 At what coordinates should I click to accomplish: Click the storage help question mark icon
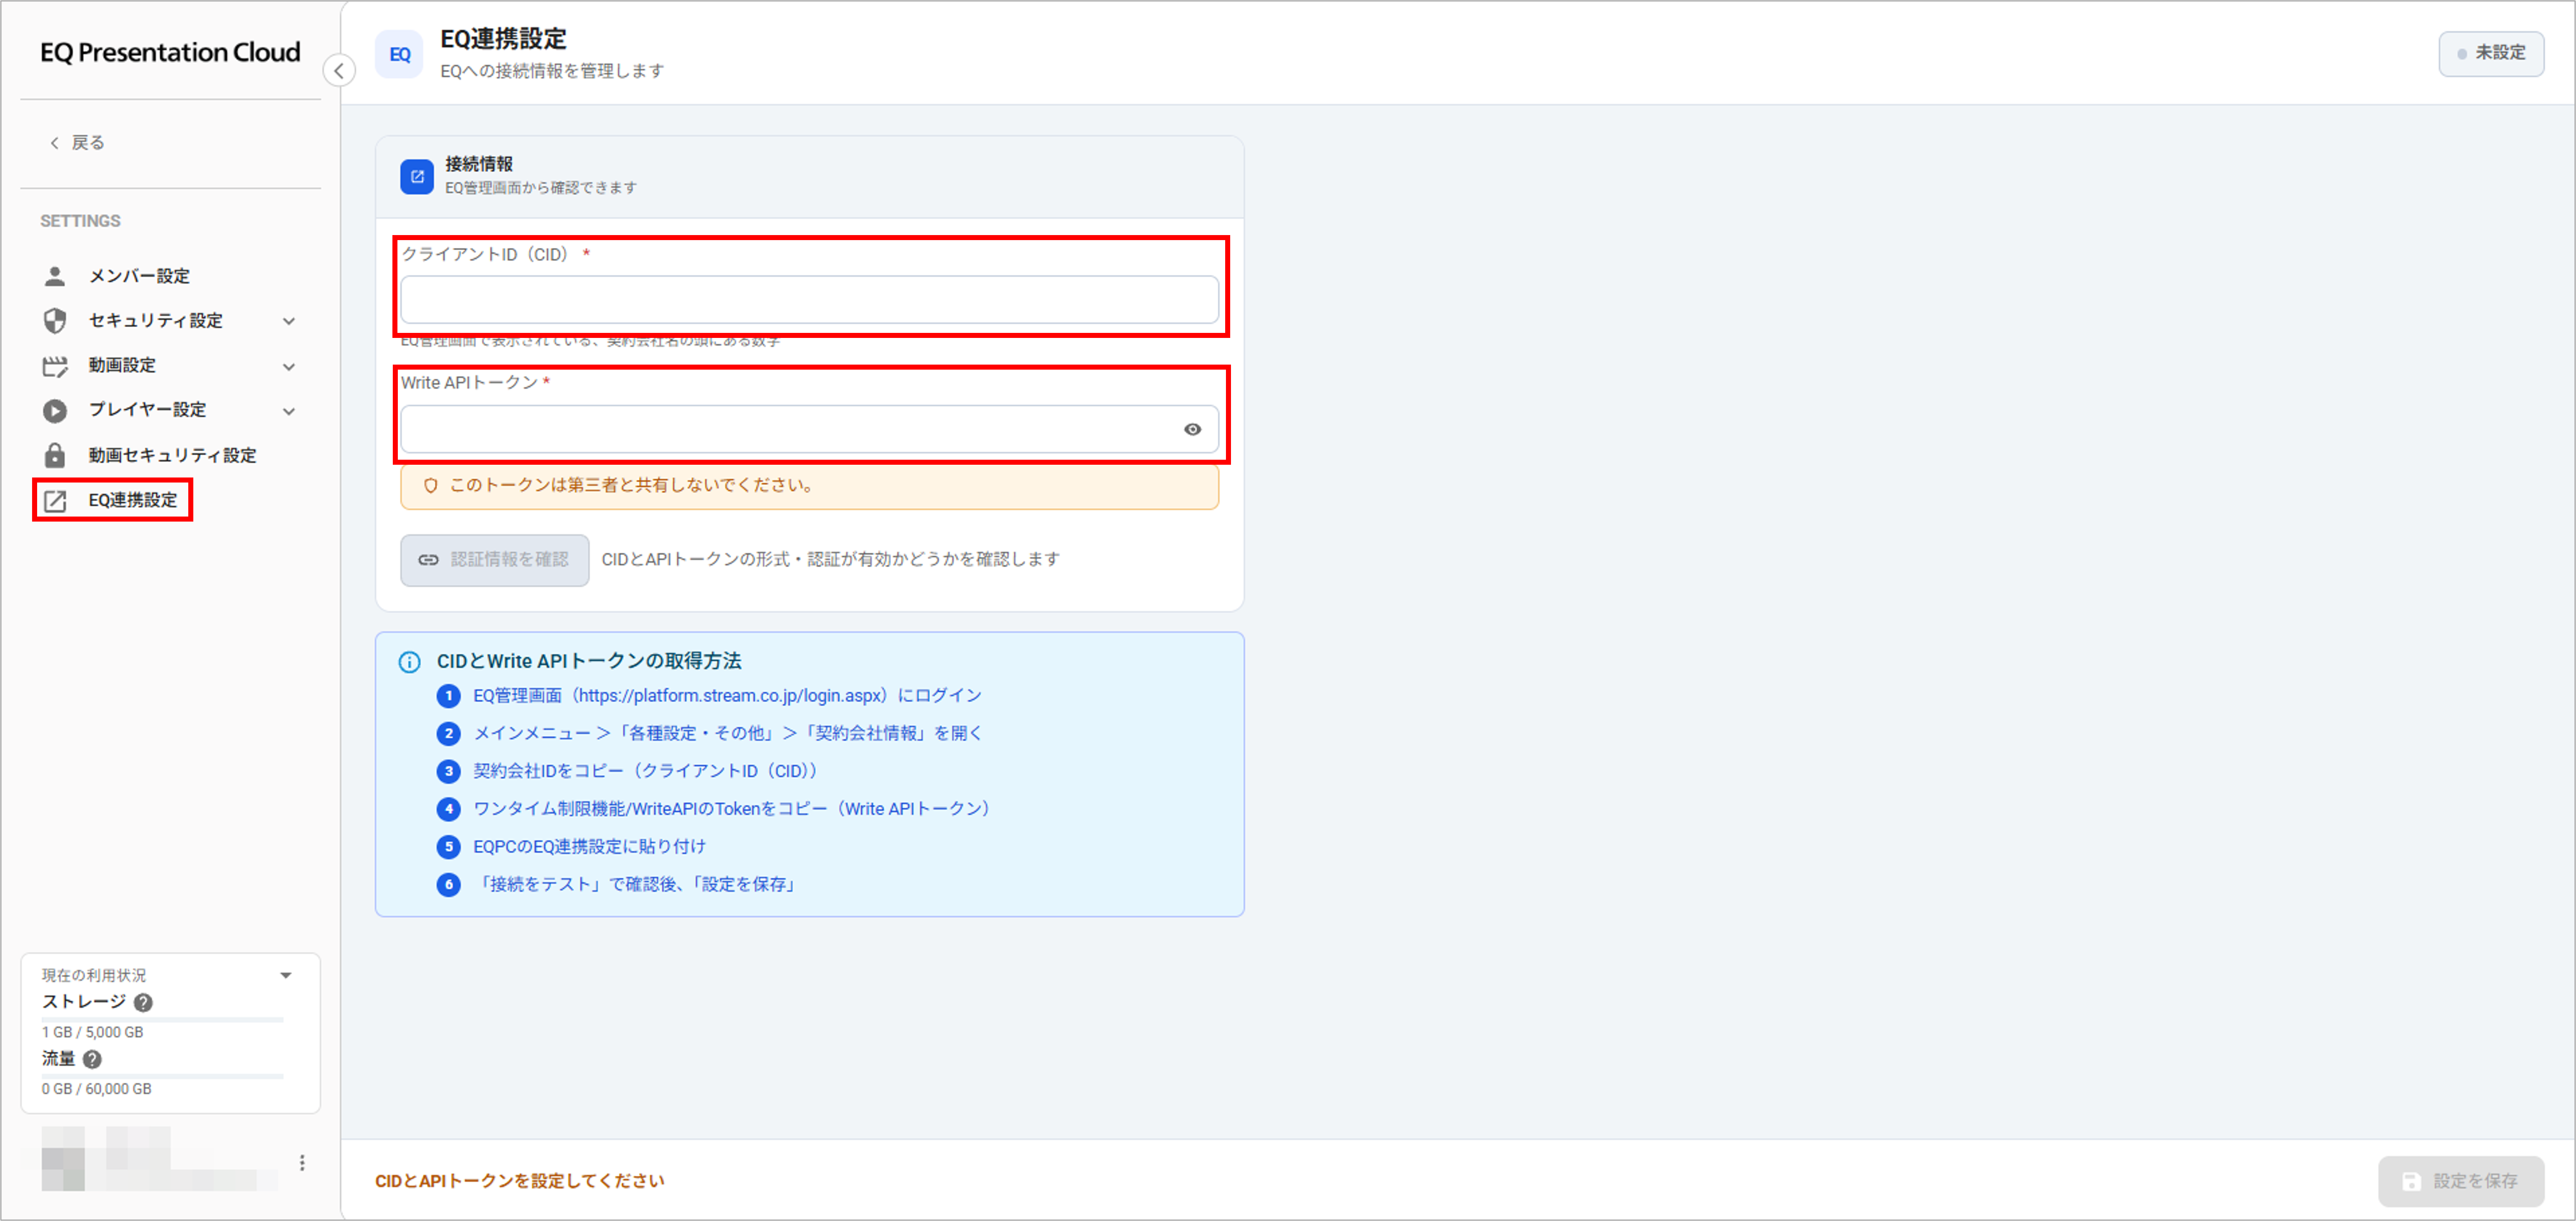143,1002
